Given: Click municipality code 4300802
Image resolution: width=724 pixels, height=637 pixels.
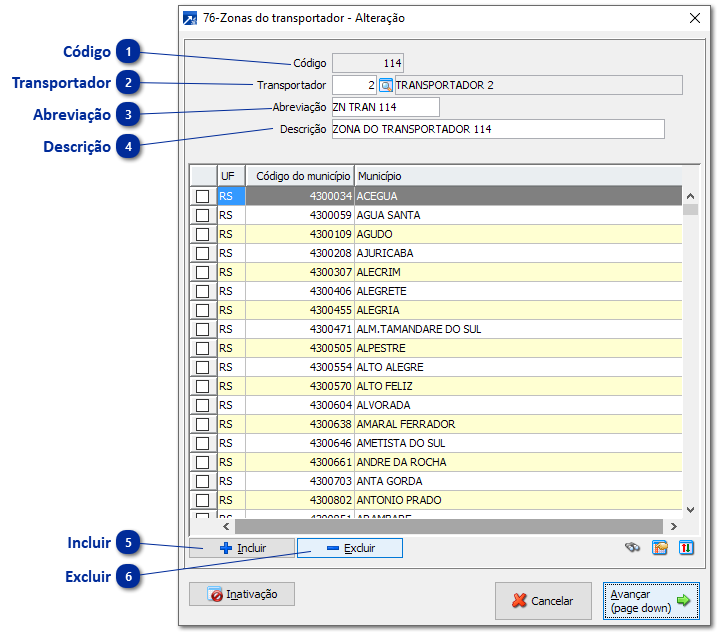Looking at the screenshot, I should click(x=300, y=500).
